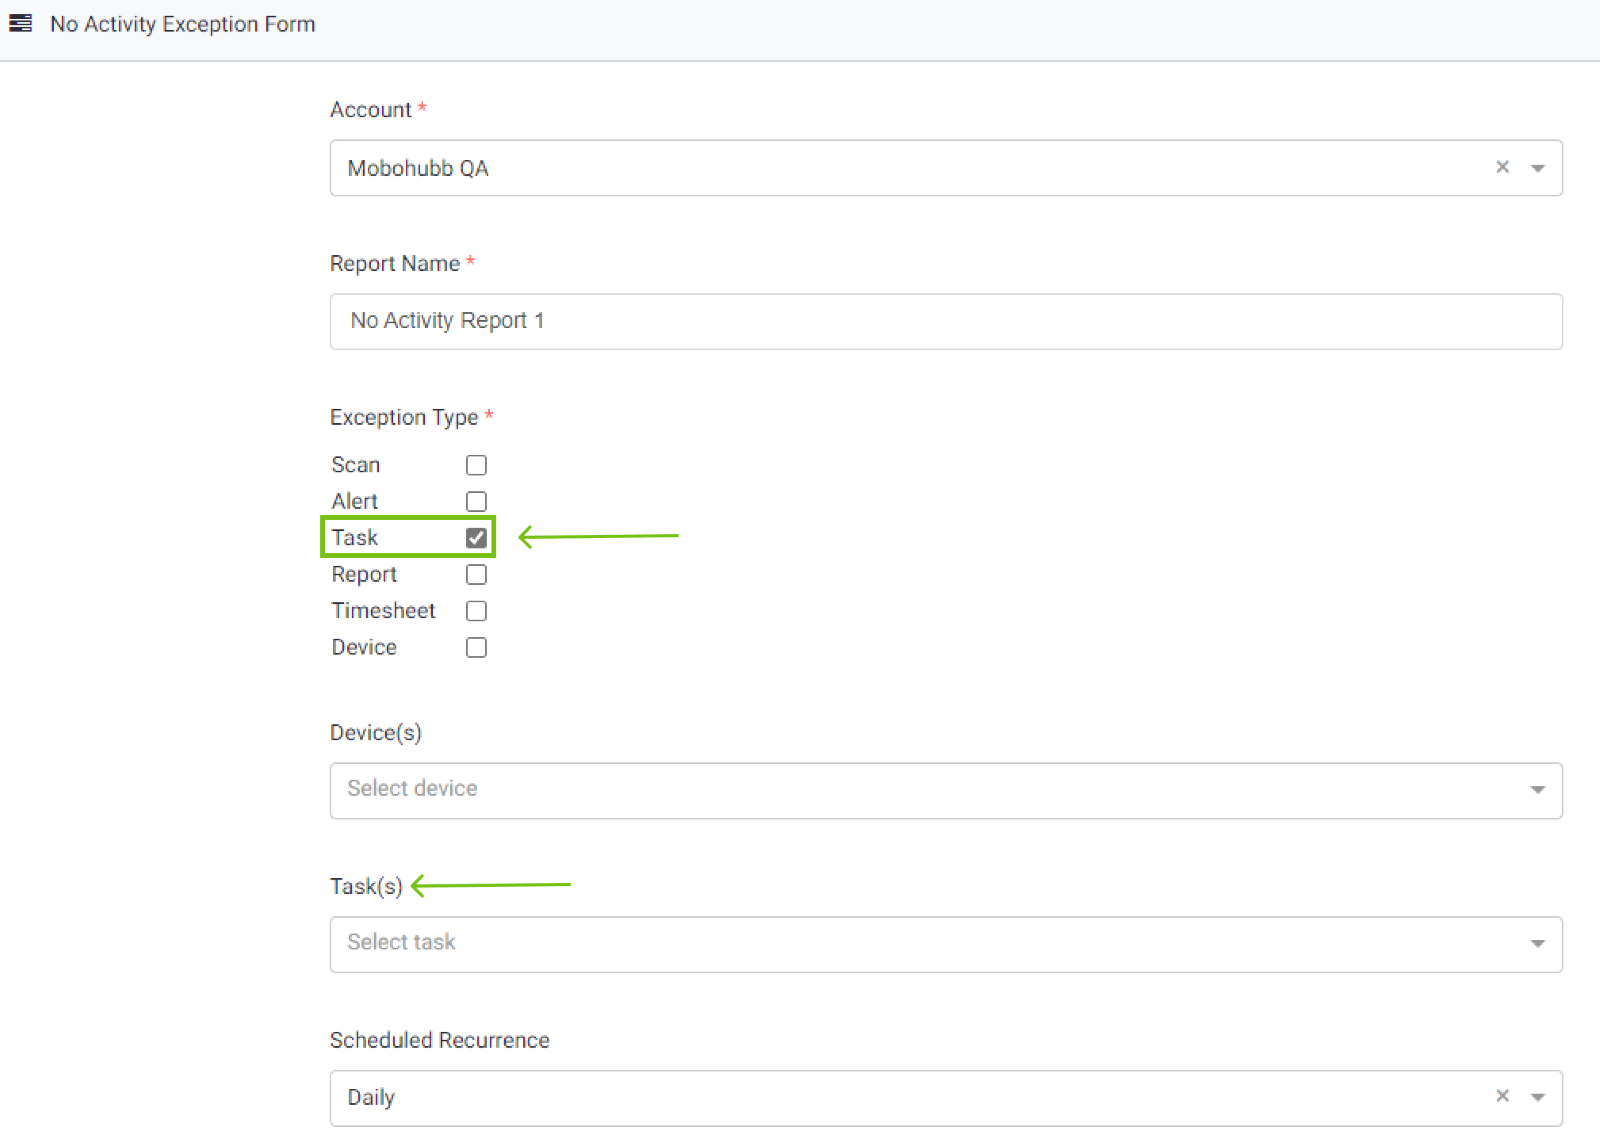
Task: Tick the Report exception checkbox
Action: coord(476,575)
